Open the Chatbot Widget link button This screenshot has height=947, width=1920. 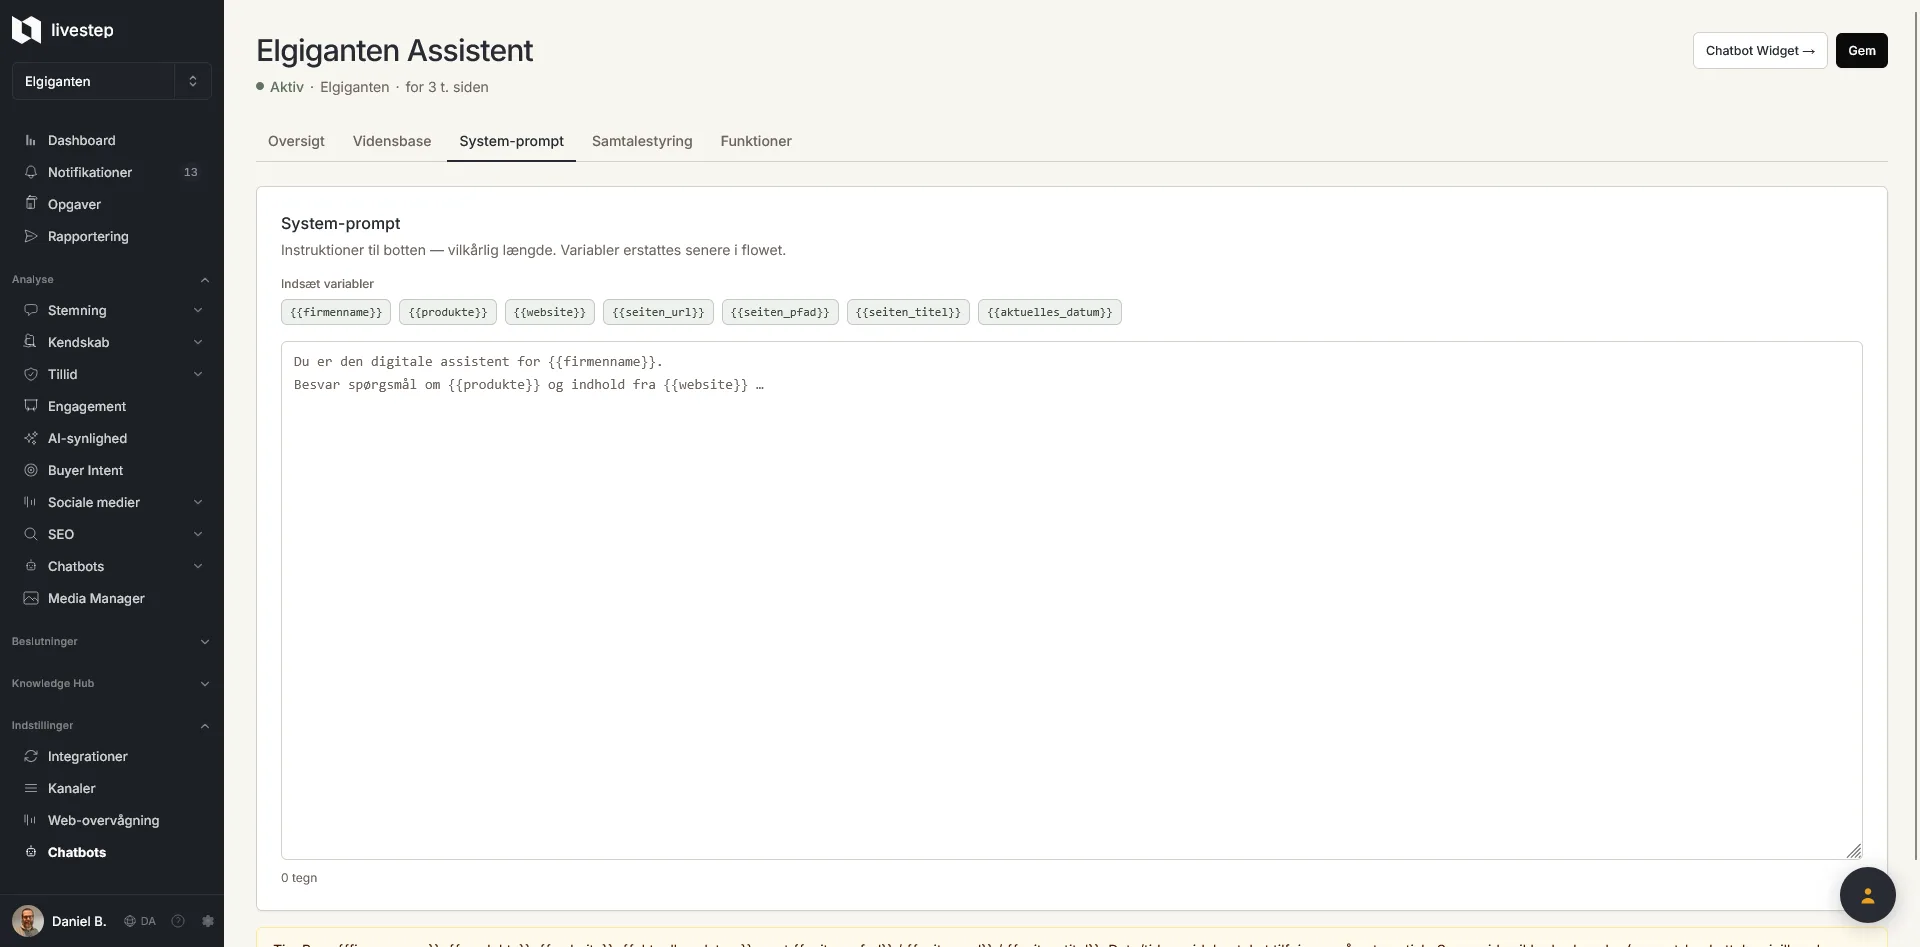coord(1760,51)
